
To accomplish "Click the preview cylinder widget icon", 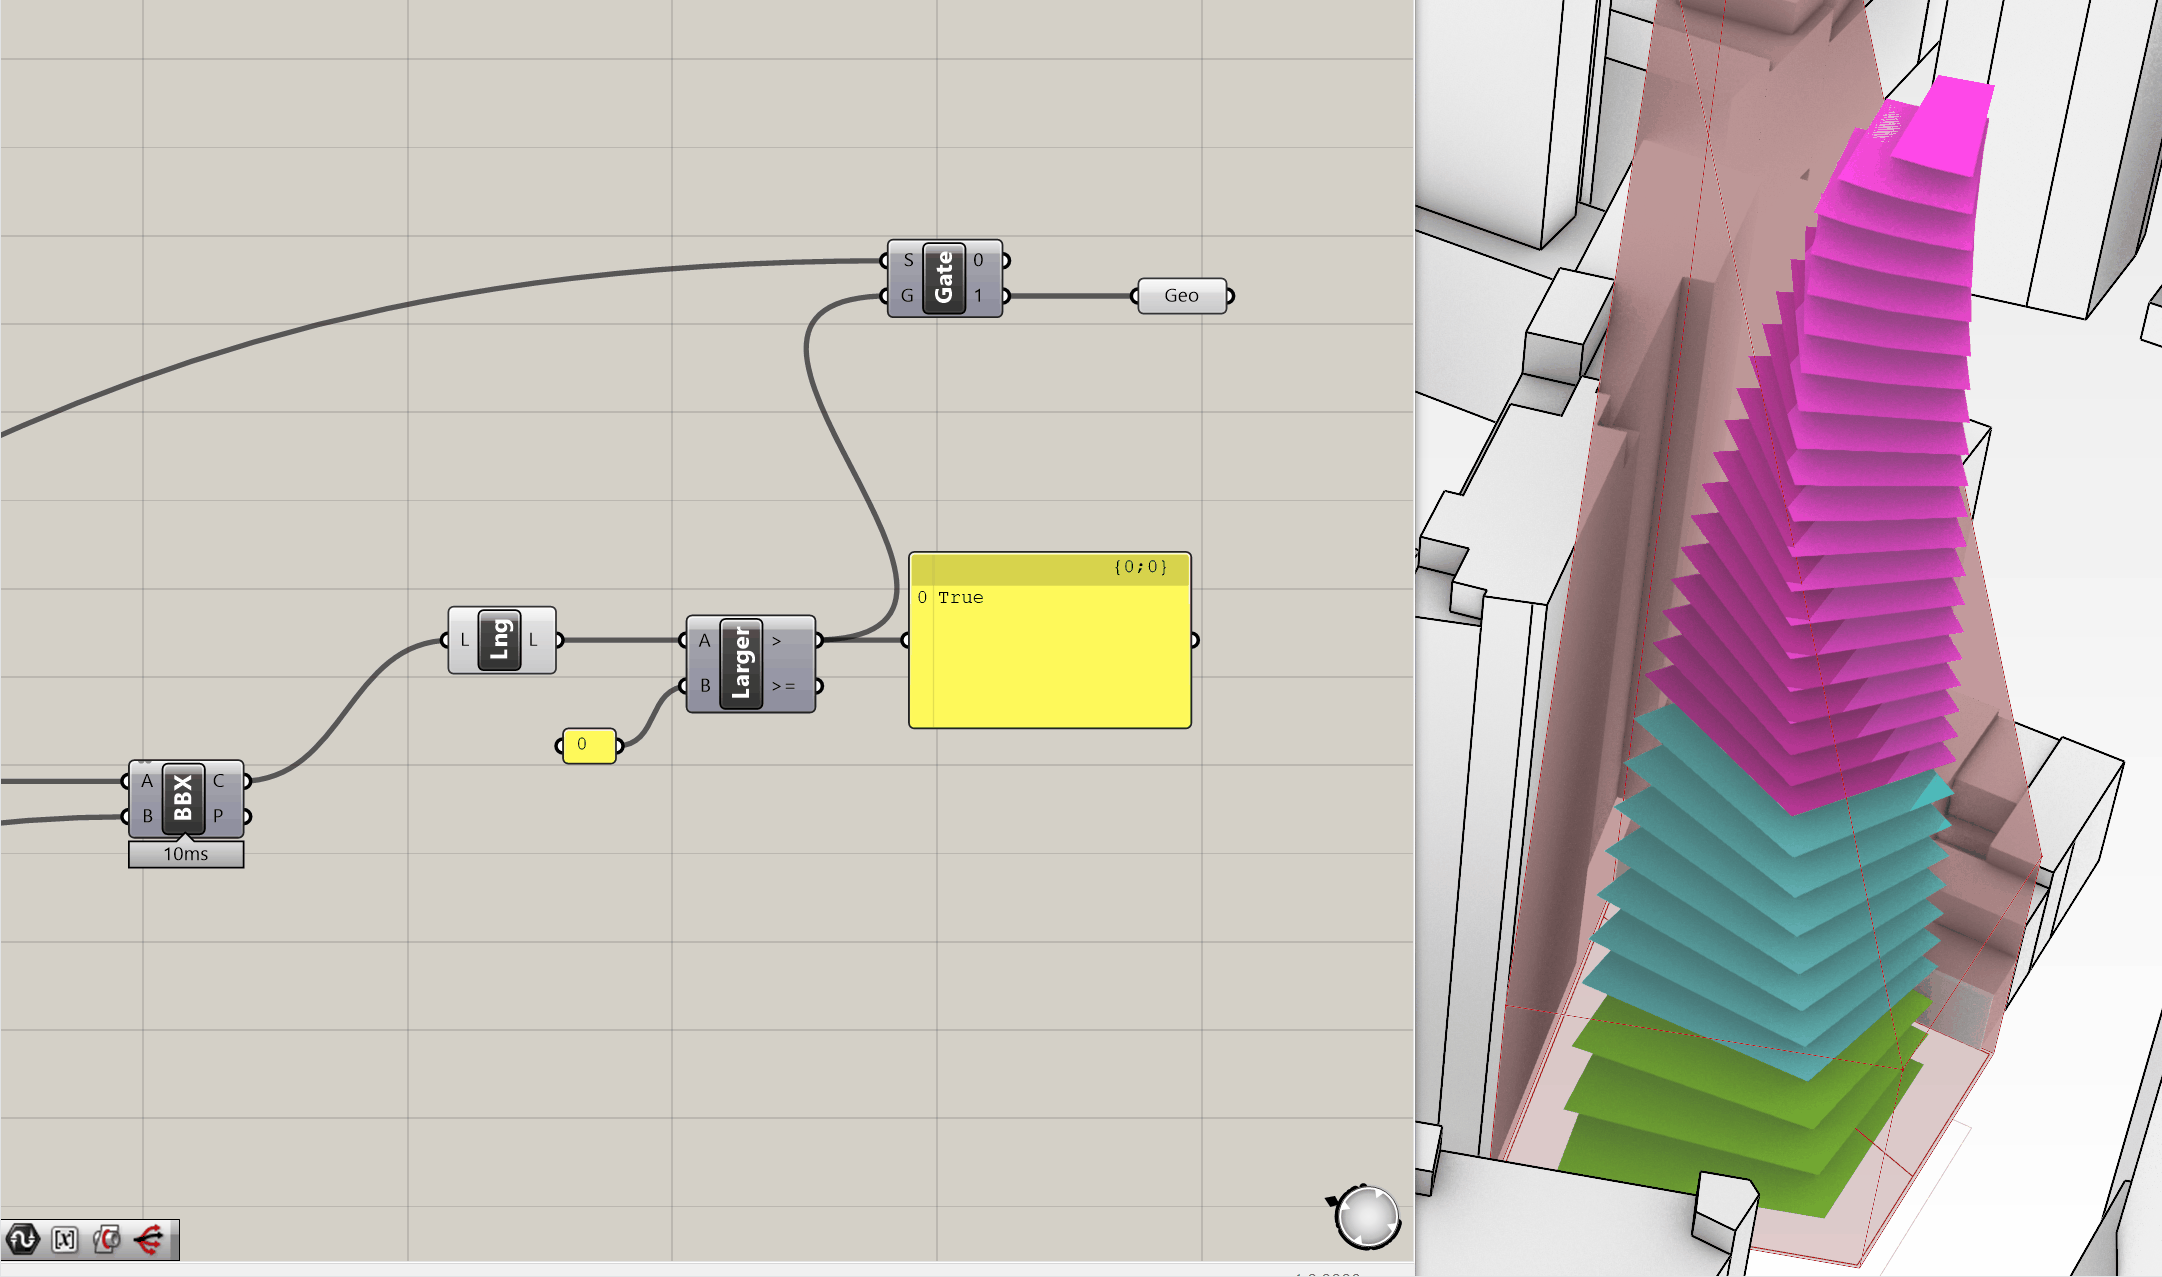I will pyautogui.click(x=107, y=1240).
